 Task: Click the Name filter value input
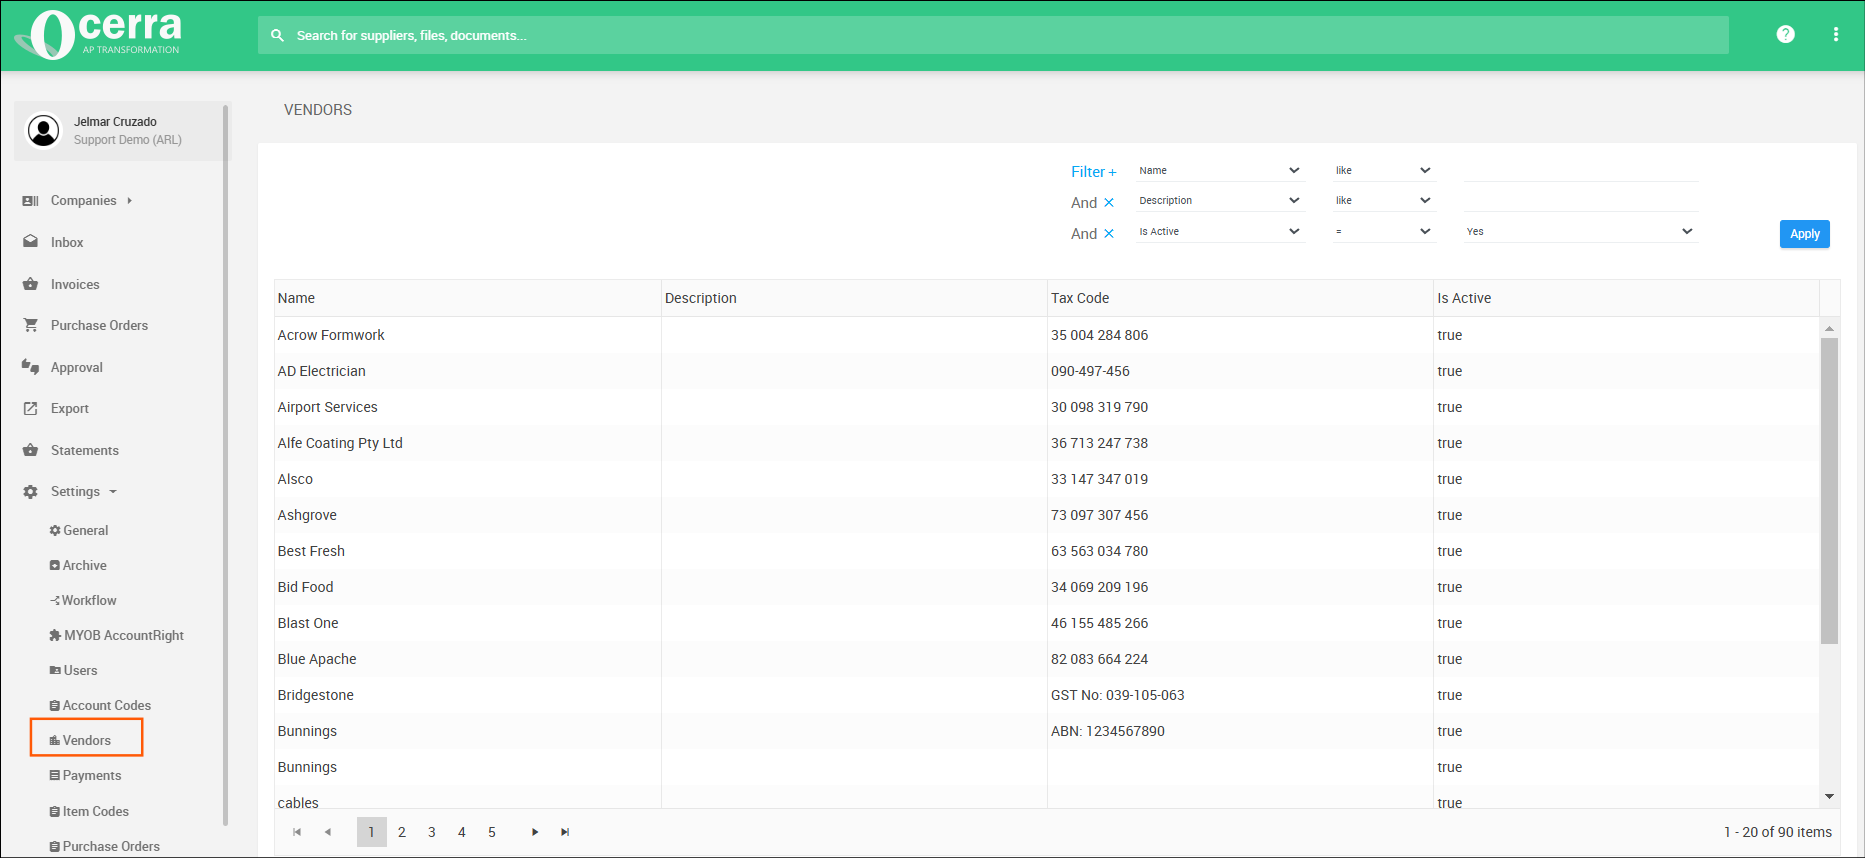pyautogui.click(x=1581, y=171)
